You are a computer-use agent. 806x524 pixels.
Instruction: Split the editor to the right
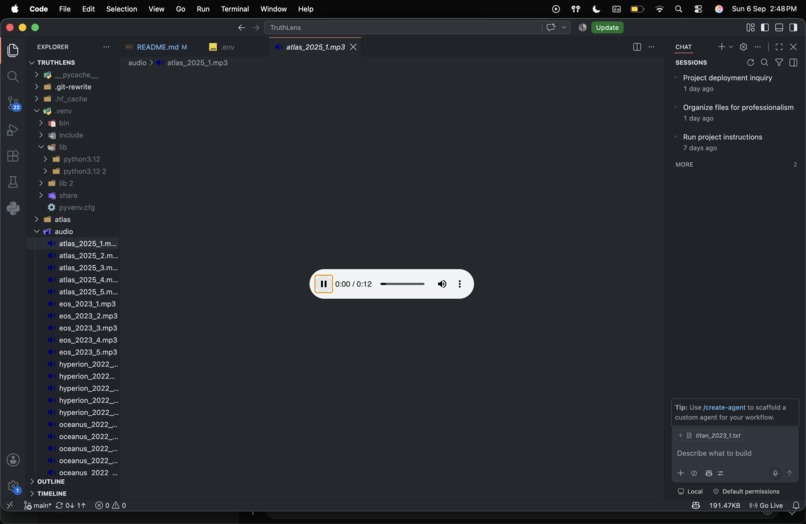click(637, 47)
